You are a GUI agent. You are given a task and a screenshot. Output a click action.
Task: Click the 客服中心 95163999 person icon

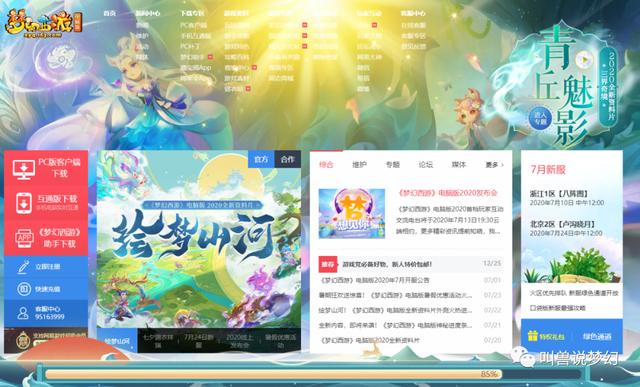[x=23, y=313]
